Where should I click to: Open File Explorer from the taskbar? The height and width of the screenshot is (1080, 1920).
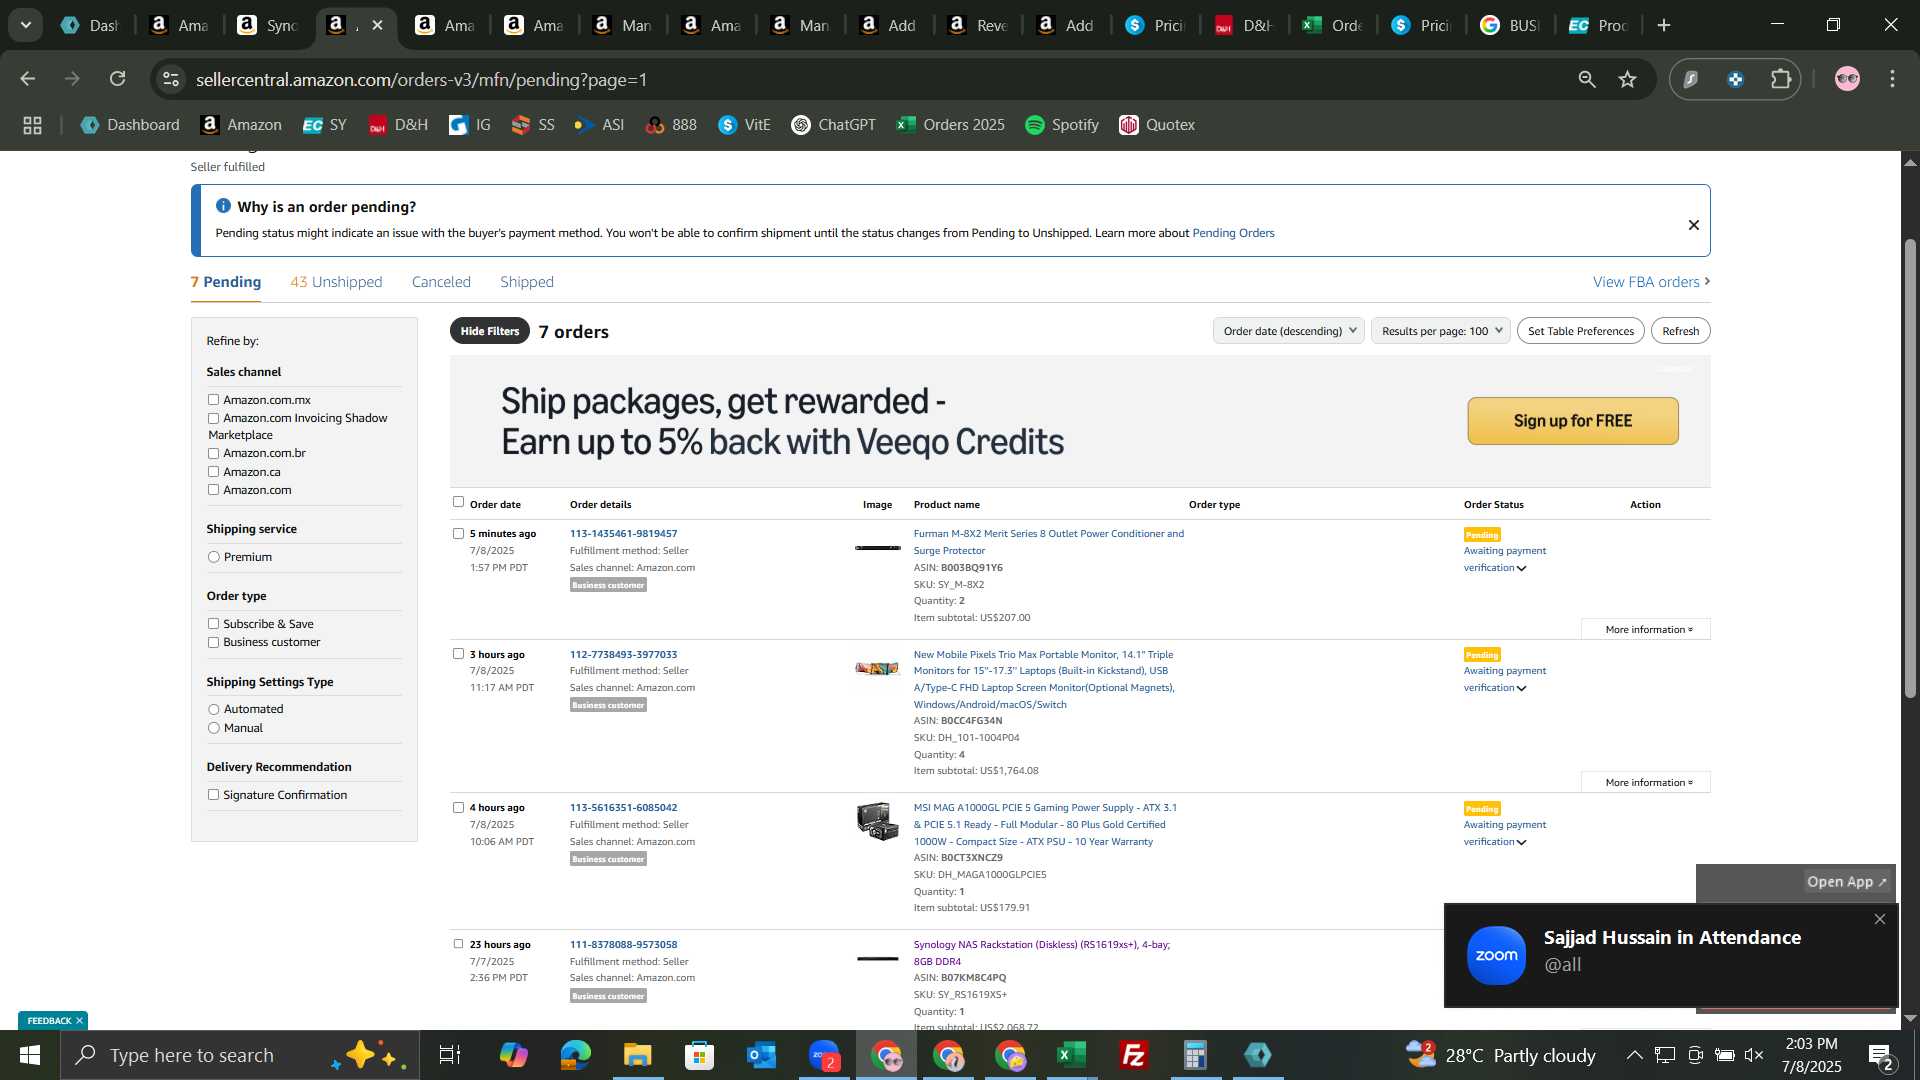click(x=637, y=1055)
